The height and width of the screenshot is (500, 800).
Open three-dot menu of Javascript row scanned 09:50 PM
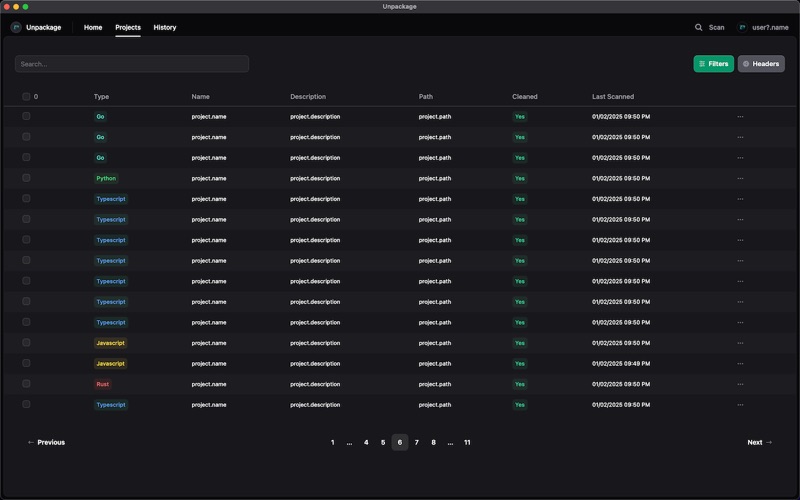[740, 343]
